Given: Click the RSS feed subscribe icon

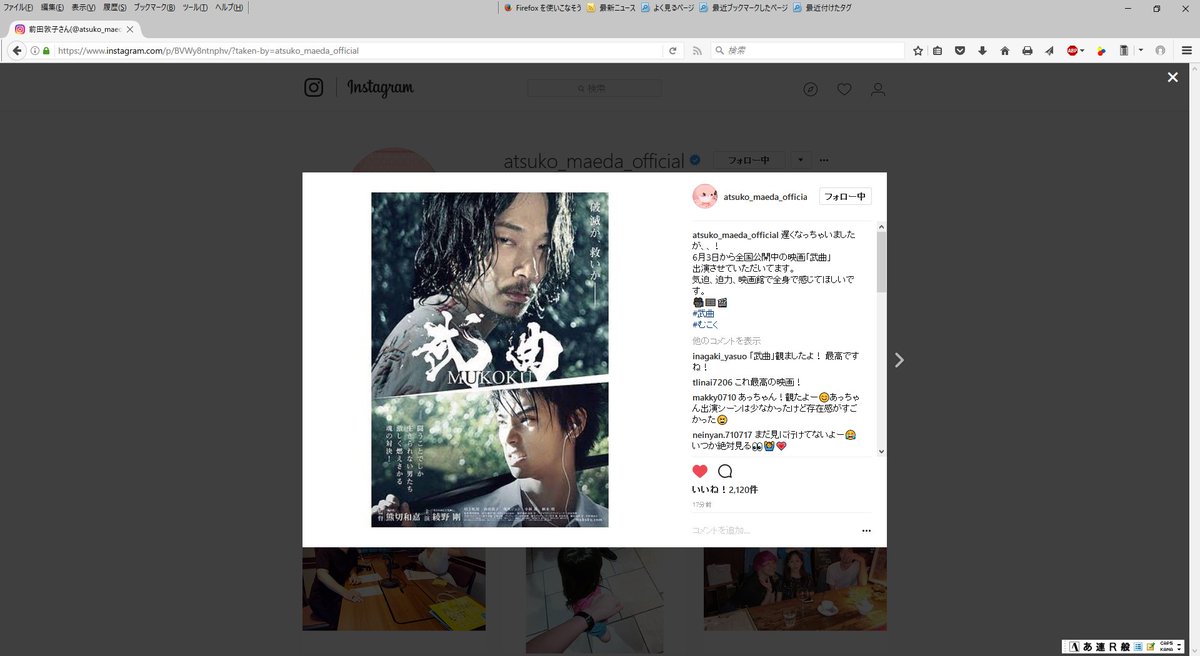Looking at the screenshot, I should pos(697,50).
